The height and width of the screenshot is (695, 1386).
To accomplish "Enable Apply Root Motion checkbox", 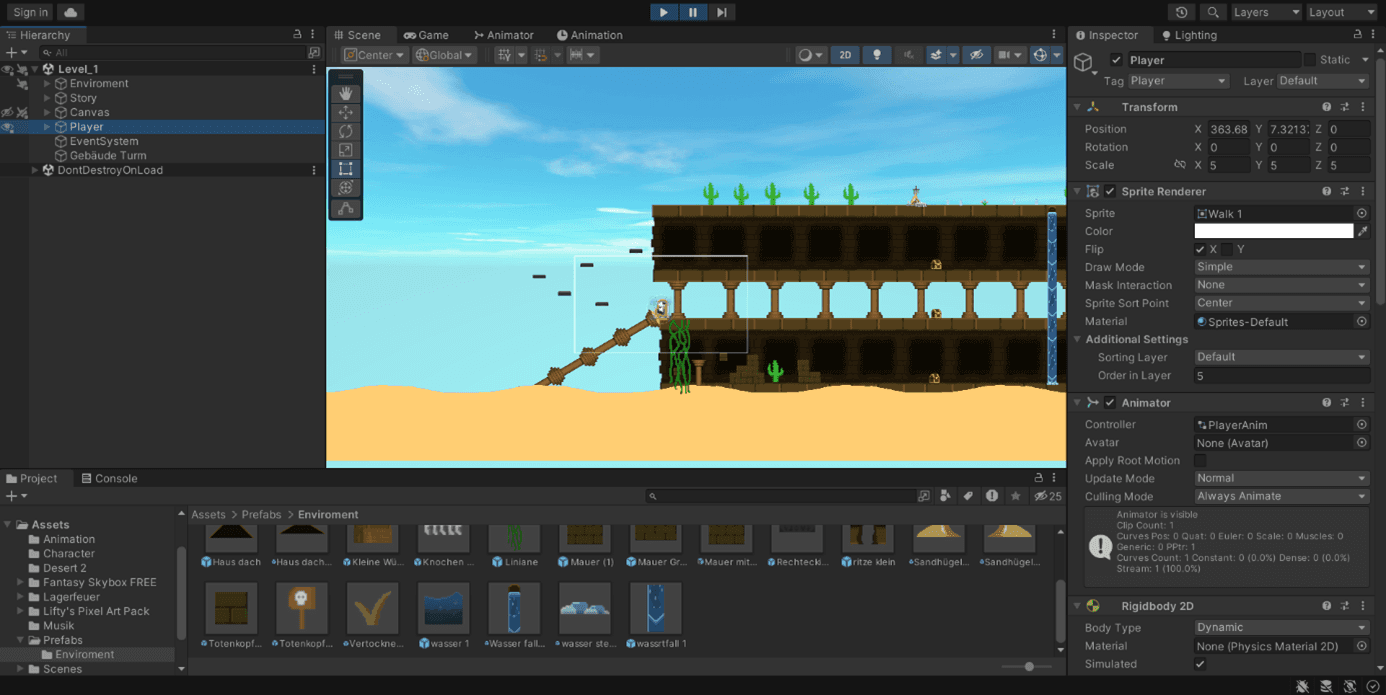I will click(1200, 461).
